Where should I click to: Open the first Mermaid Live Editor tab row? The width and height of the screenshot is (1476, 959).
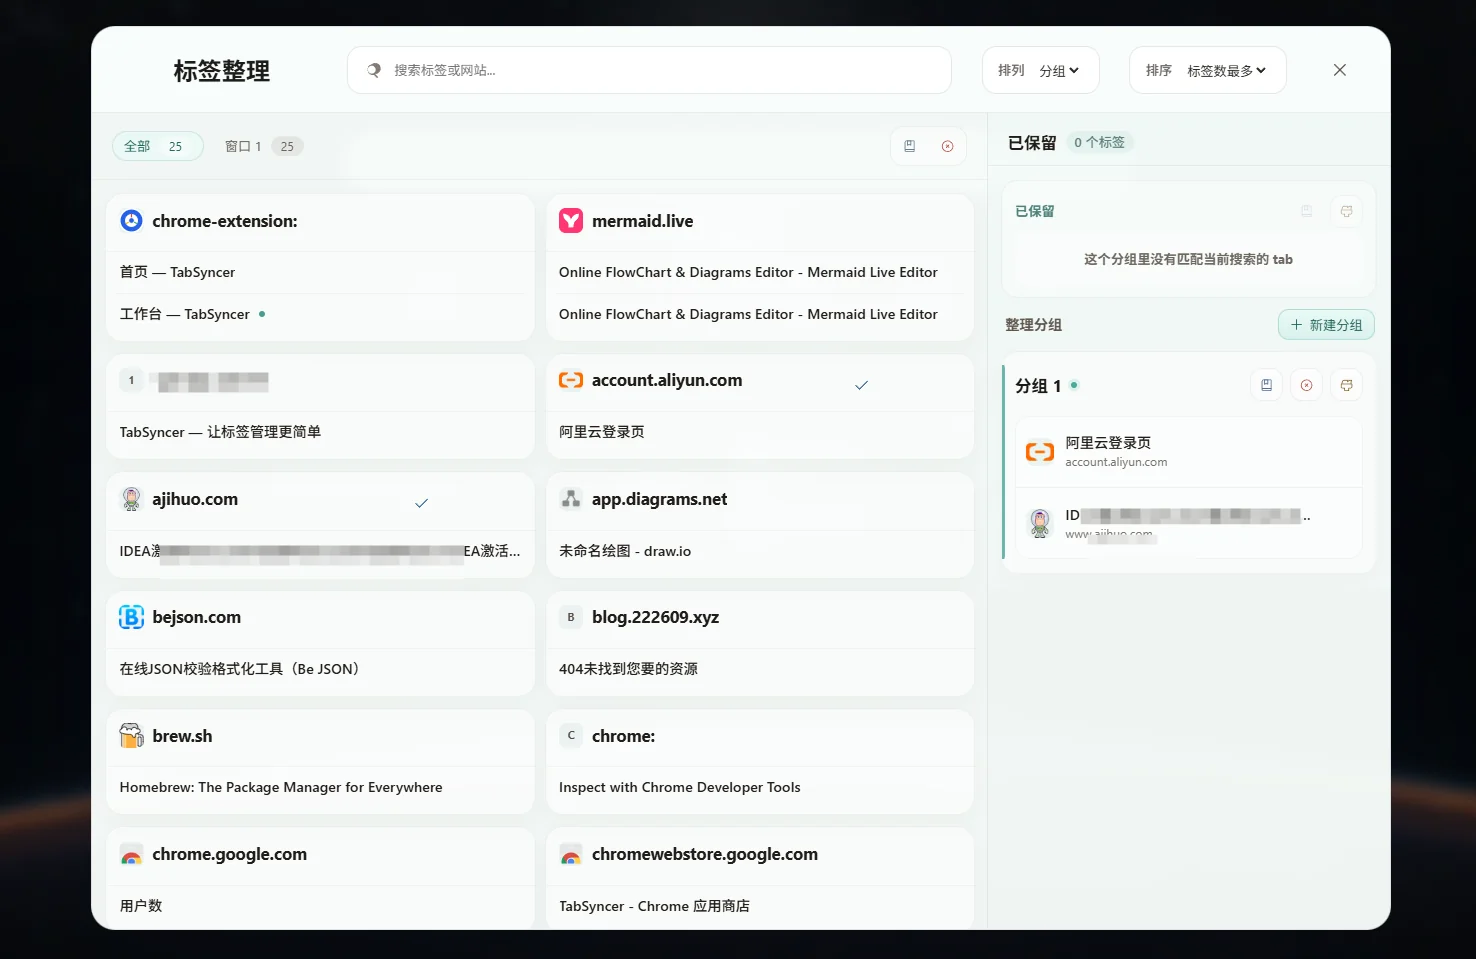click(x=760, y=272)
